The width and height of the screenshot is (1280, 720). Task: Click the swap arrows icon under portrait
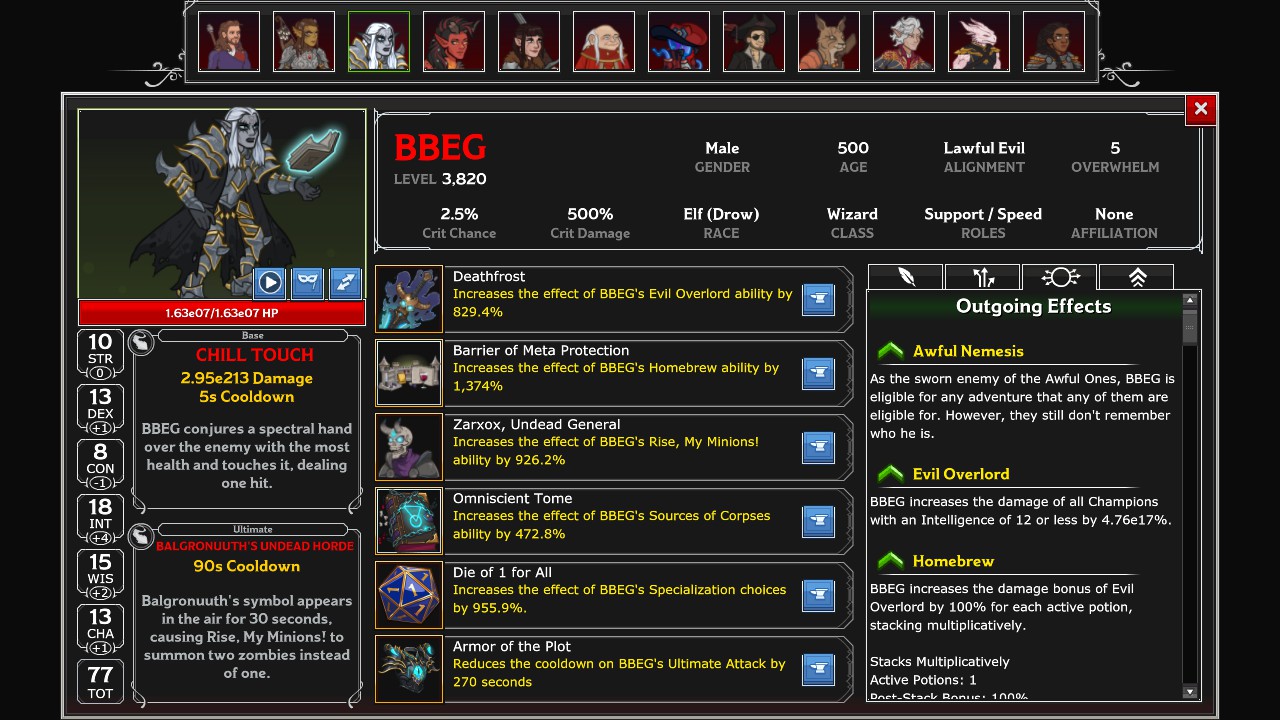(x=345, y=283)
